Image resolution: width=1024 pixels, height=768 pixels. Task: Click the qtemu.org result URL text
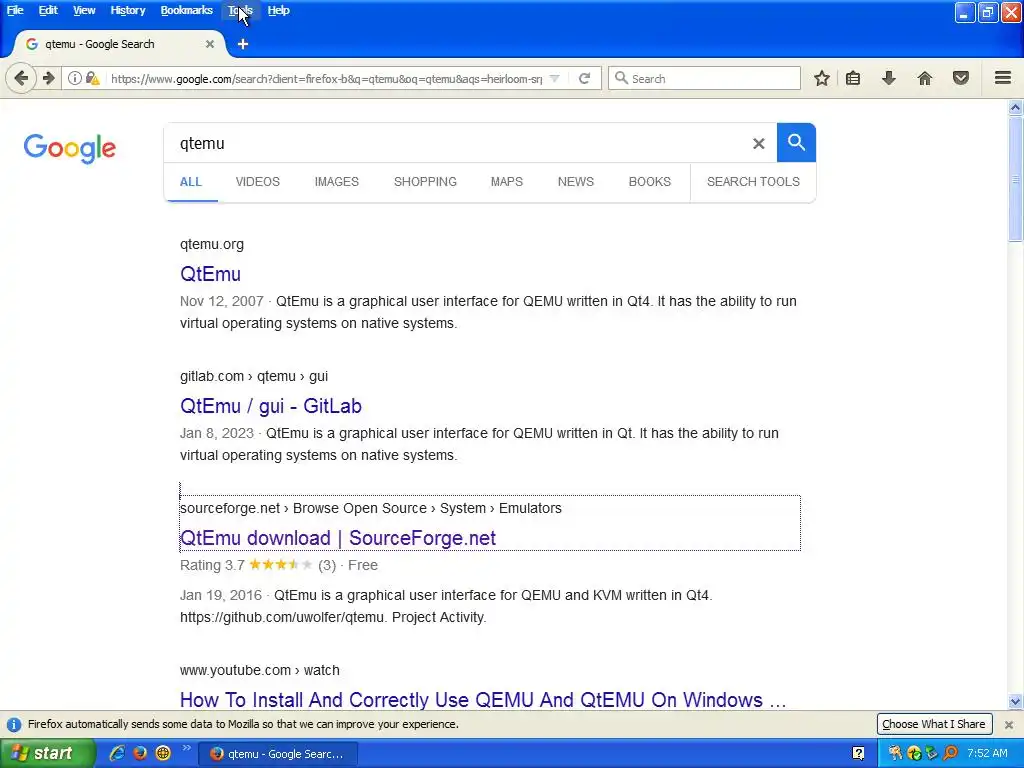pos(212,244)
